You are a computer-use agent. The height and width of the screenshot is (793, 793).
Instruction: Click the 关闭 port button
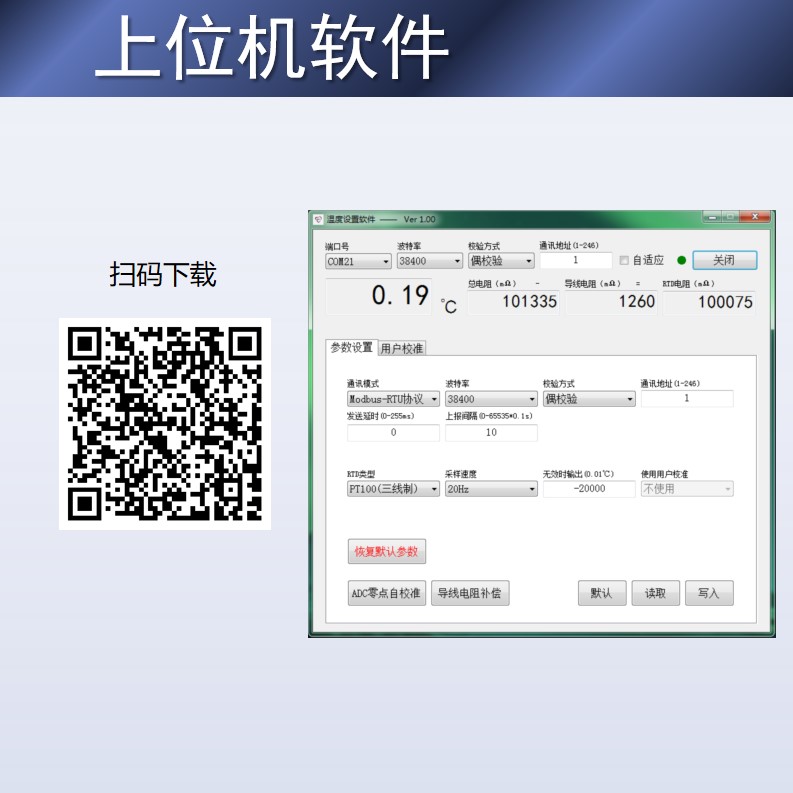724,260
